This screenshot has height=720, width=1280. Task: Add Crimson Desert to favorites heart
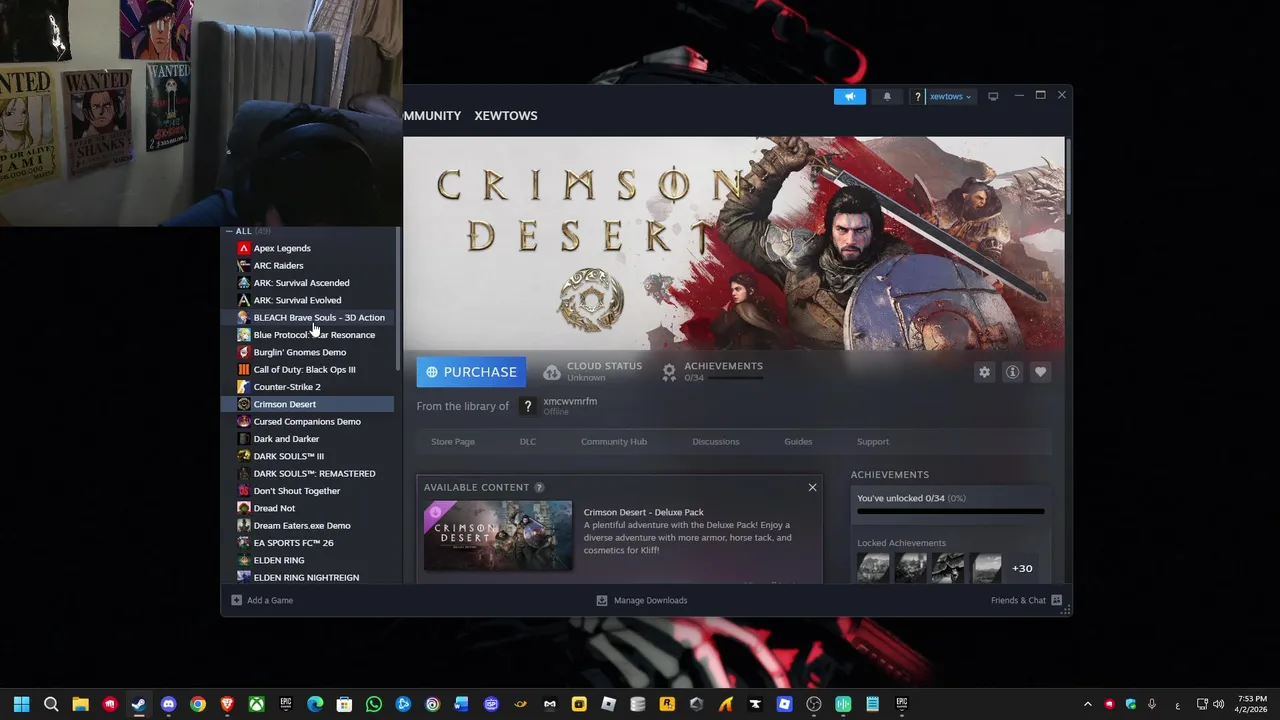pyautogui.click(x=1040, y=372)
